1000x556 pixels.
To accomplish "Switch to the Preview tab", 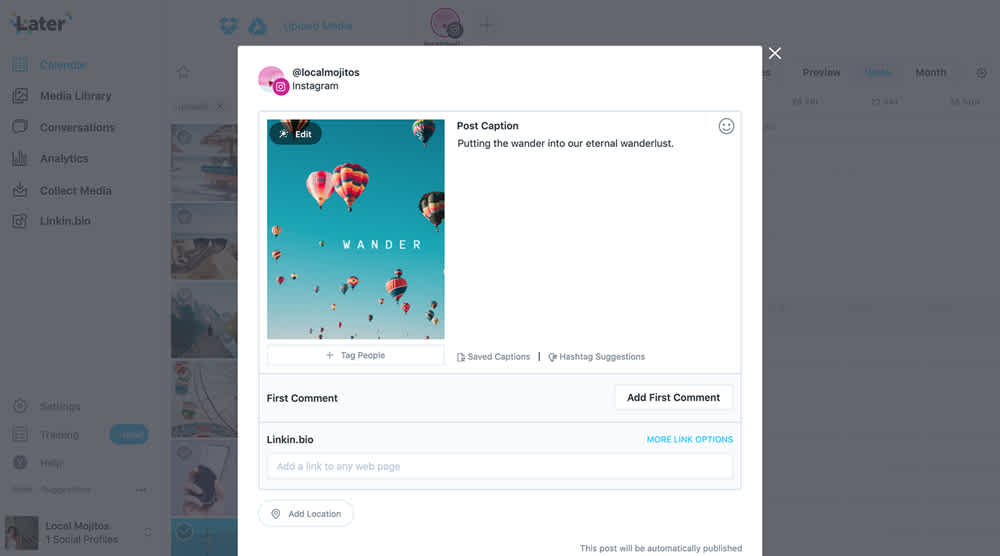I will pos(821,73).
